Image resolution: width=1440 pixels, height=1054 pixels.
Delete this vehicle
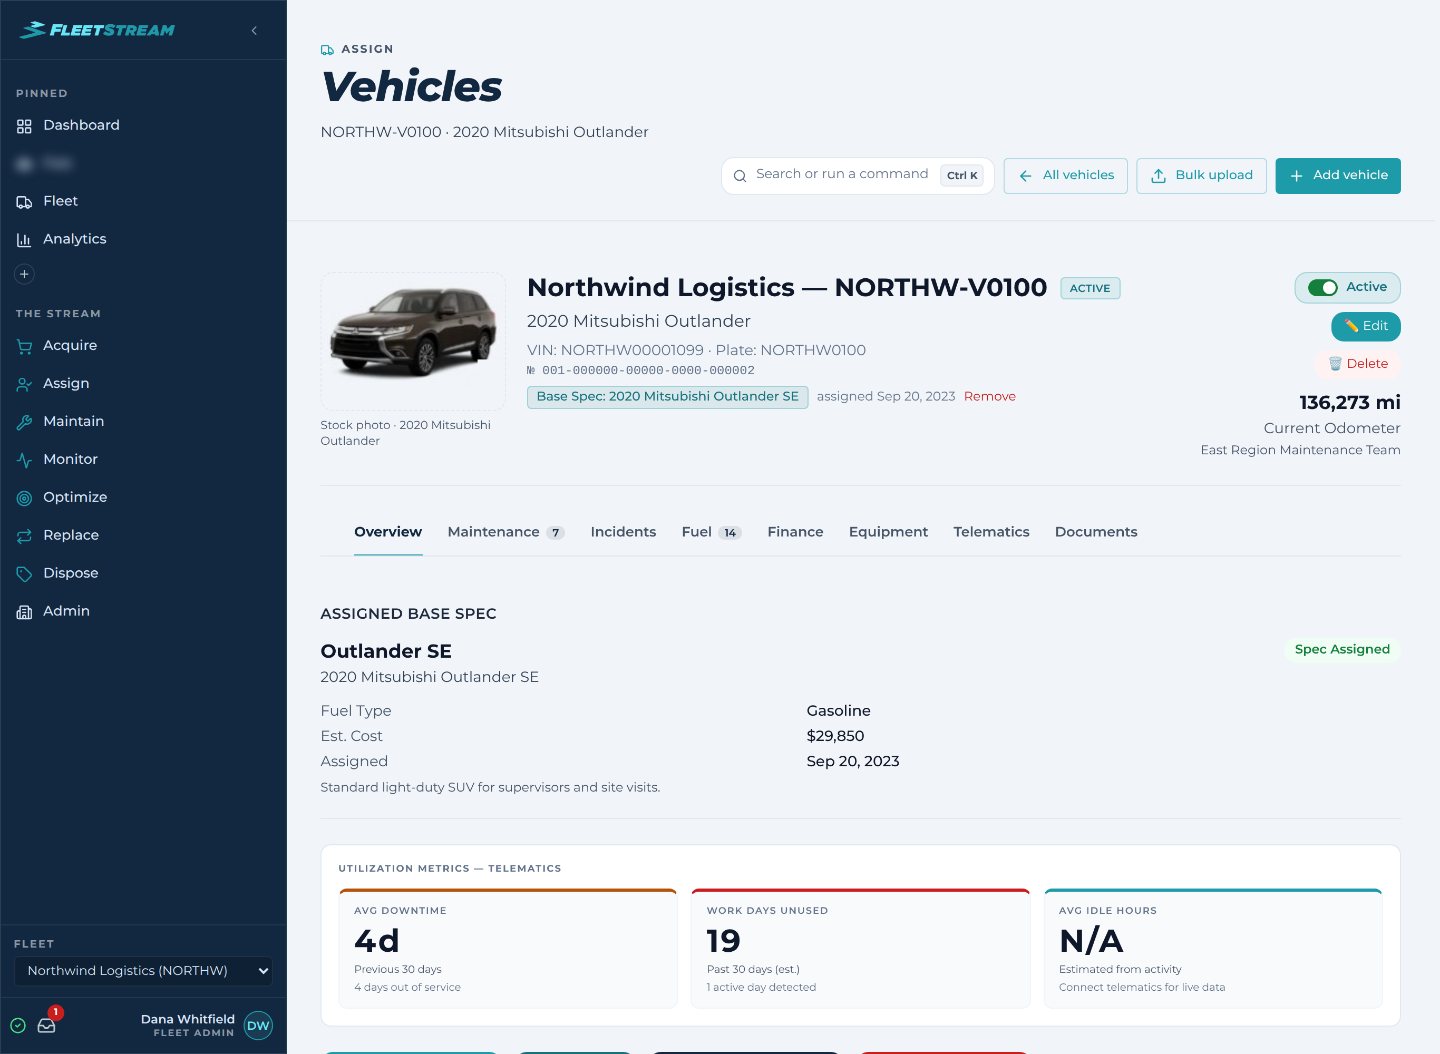(1357, 364)
